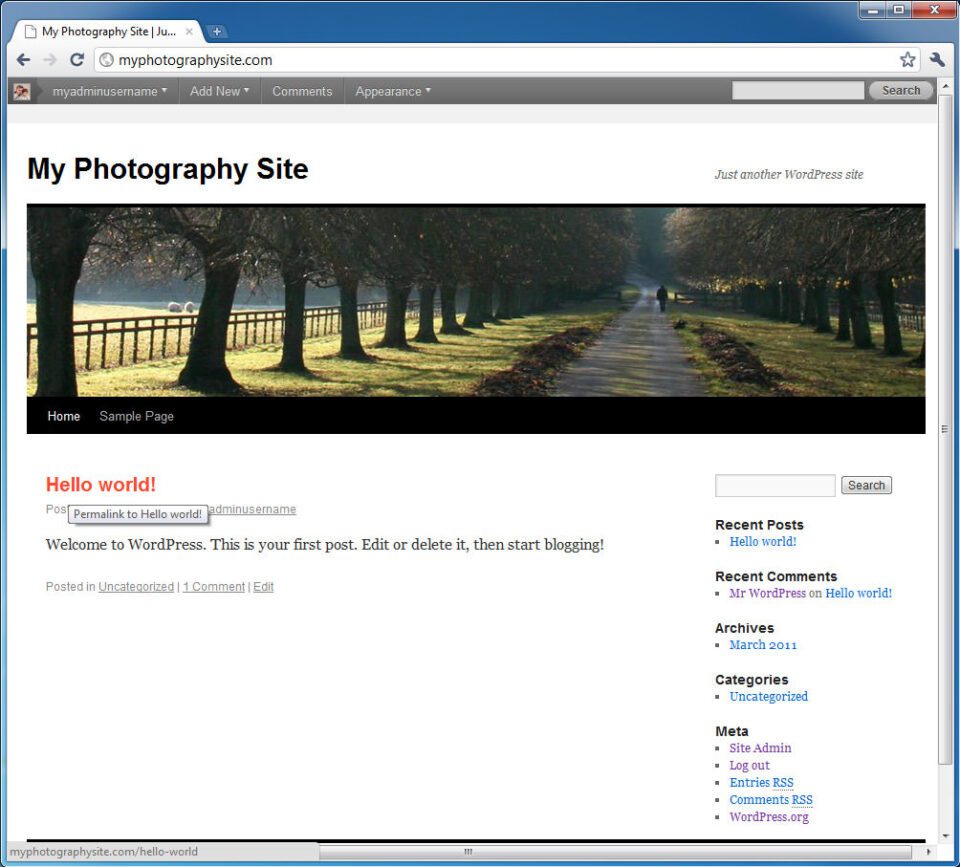Open Hello world! in Recent Comments
The height and width of the screenshot is (867, 960).
pos(858,593)
